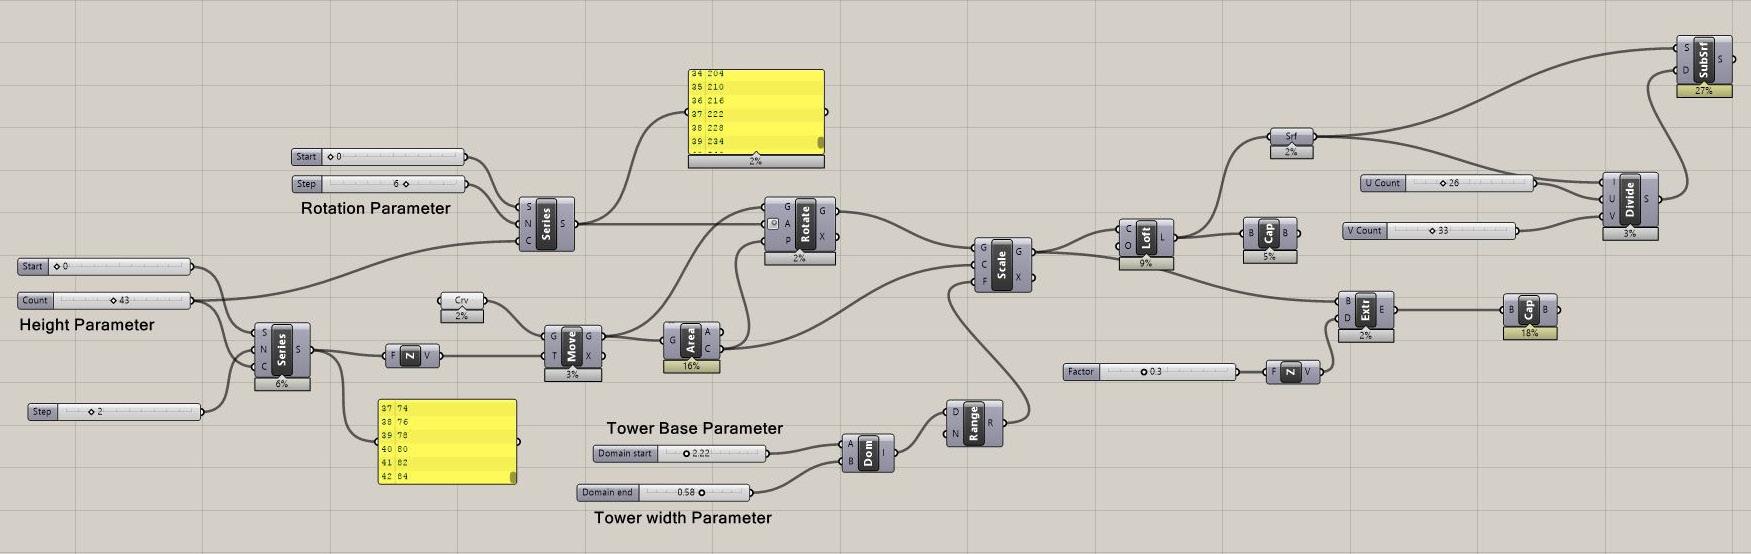Select the Z vector component after Factor slider
Viewport: 1751px width, 554px height.
1293,372
